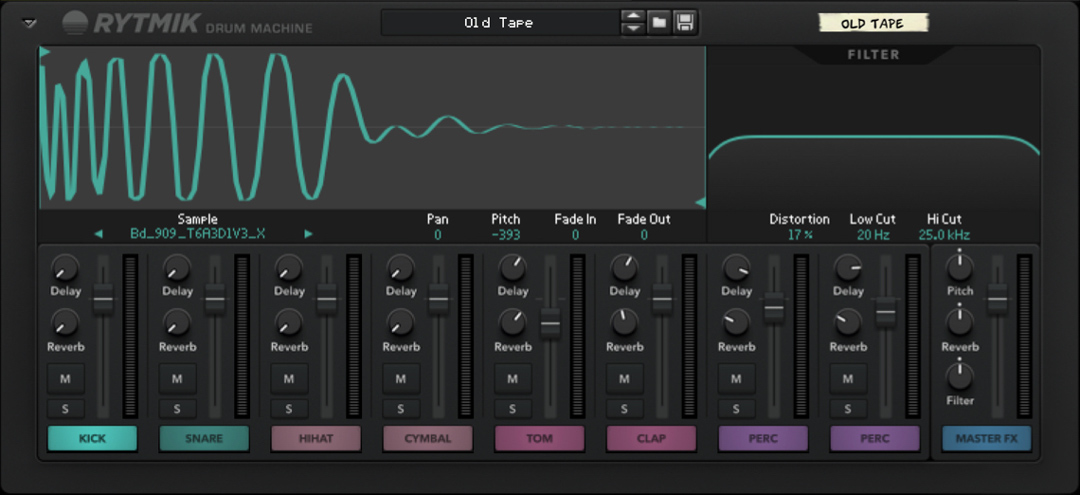1080x495 pixels.
Task: Click the OLD TAPE tape label
Action: [872, 23]
